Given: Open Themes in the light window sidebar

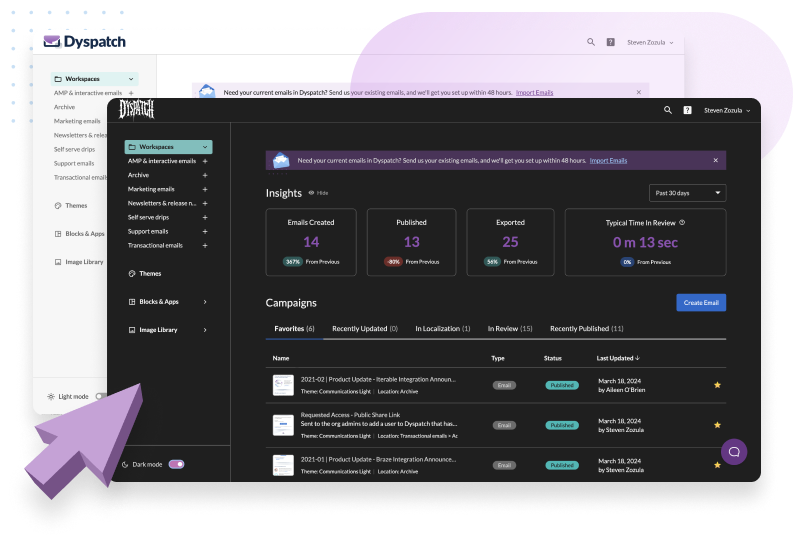Looking at the screenshot, I should (71, 206).
